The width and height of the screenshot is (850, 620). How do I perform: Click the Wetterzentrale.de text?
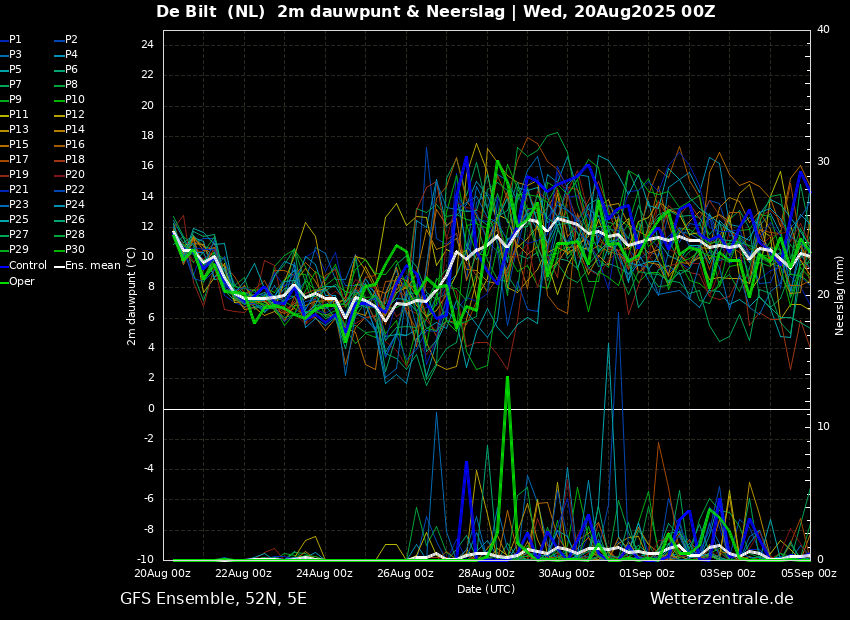pos(721,599)
